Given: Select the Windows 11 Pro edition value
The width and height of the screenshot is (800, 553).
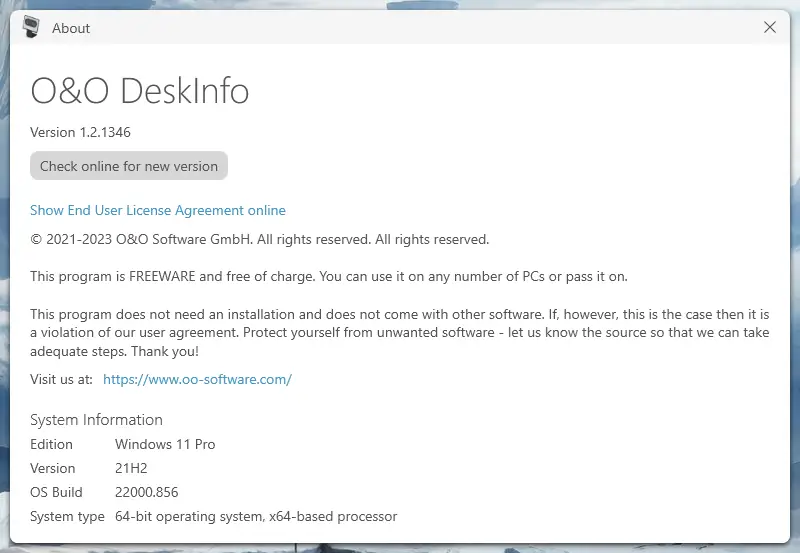Looking at the screenshot, I should tap(165, 444).
